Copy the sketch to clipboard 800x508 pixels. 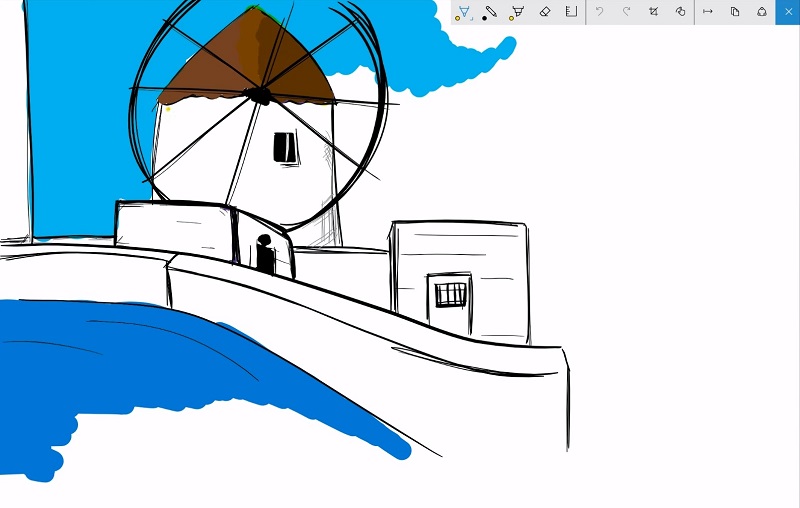pos(735,11)
